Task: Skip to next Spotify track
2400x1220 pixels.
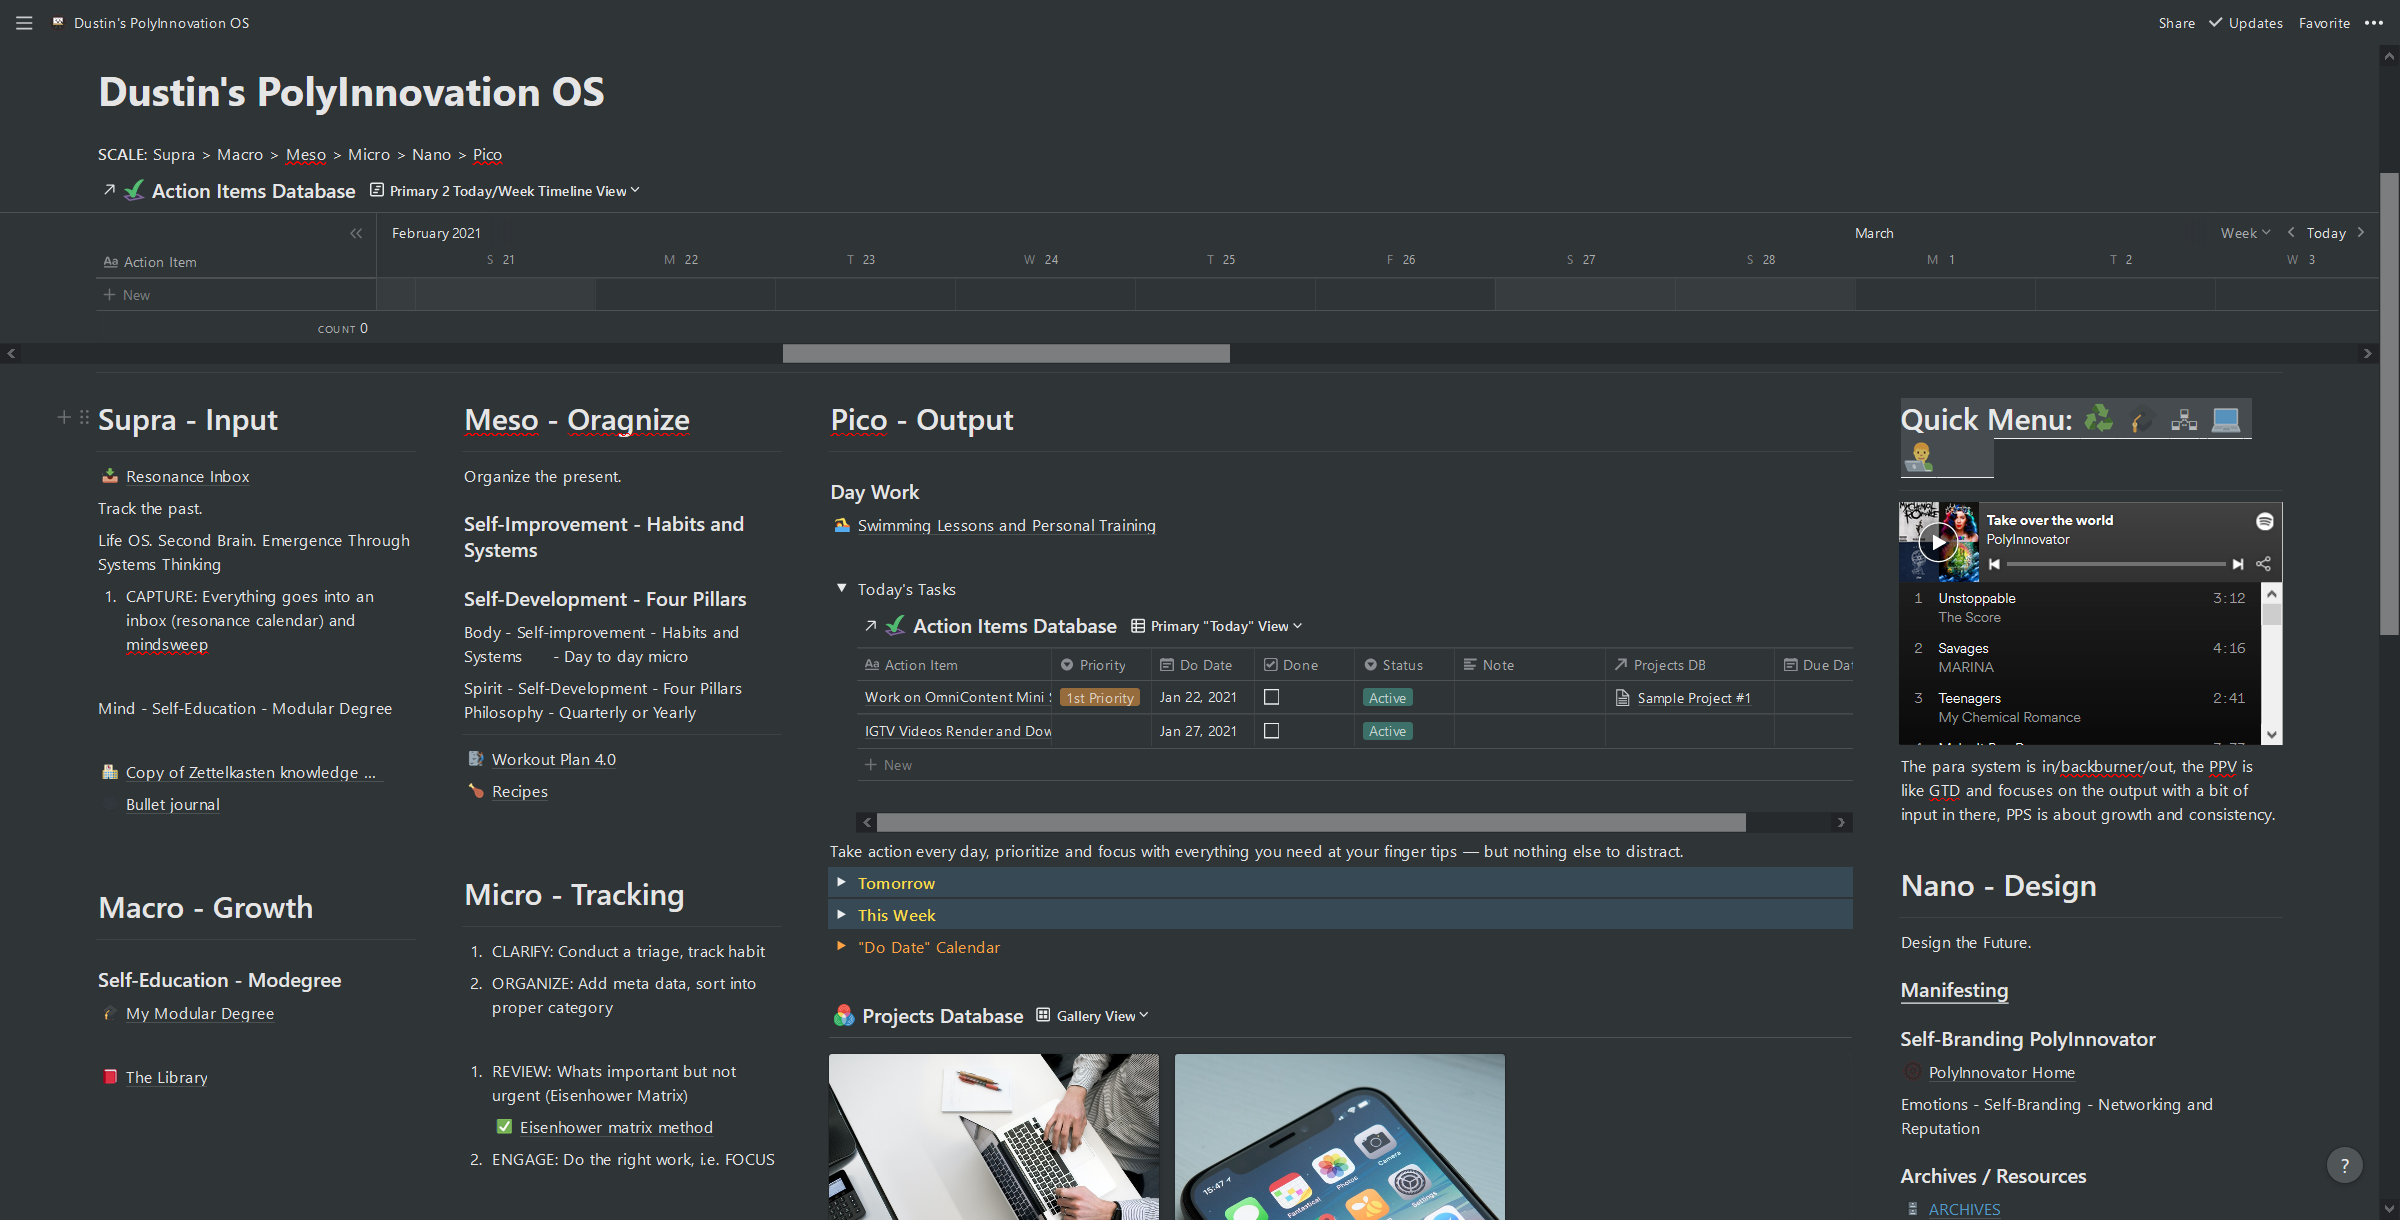Action: pyautogui.click(x=2238, y=564)
